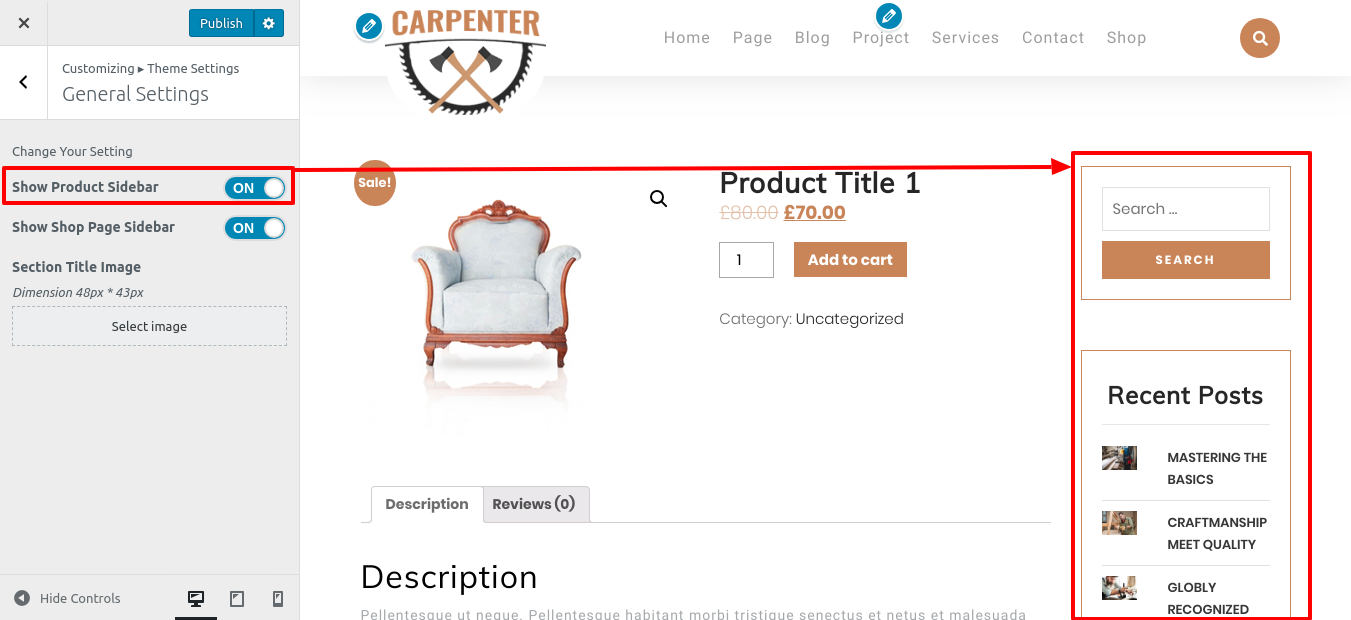This screenshot has width=1351, height=620.
Task: Click the edit pencil above the Project menu
Action: (x=888, y=16)
